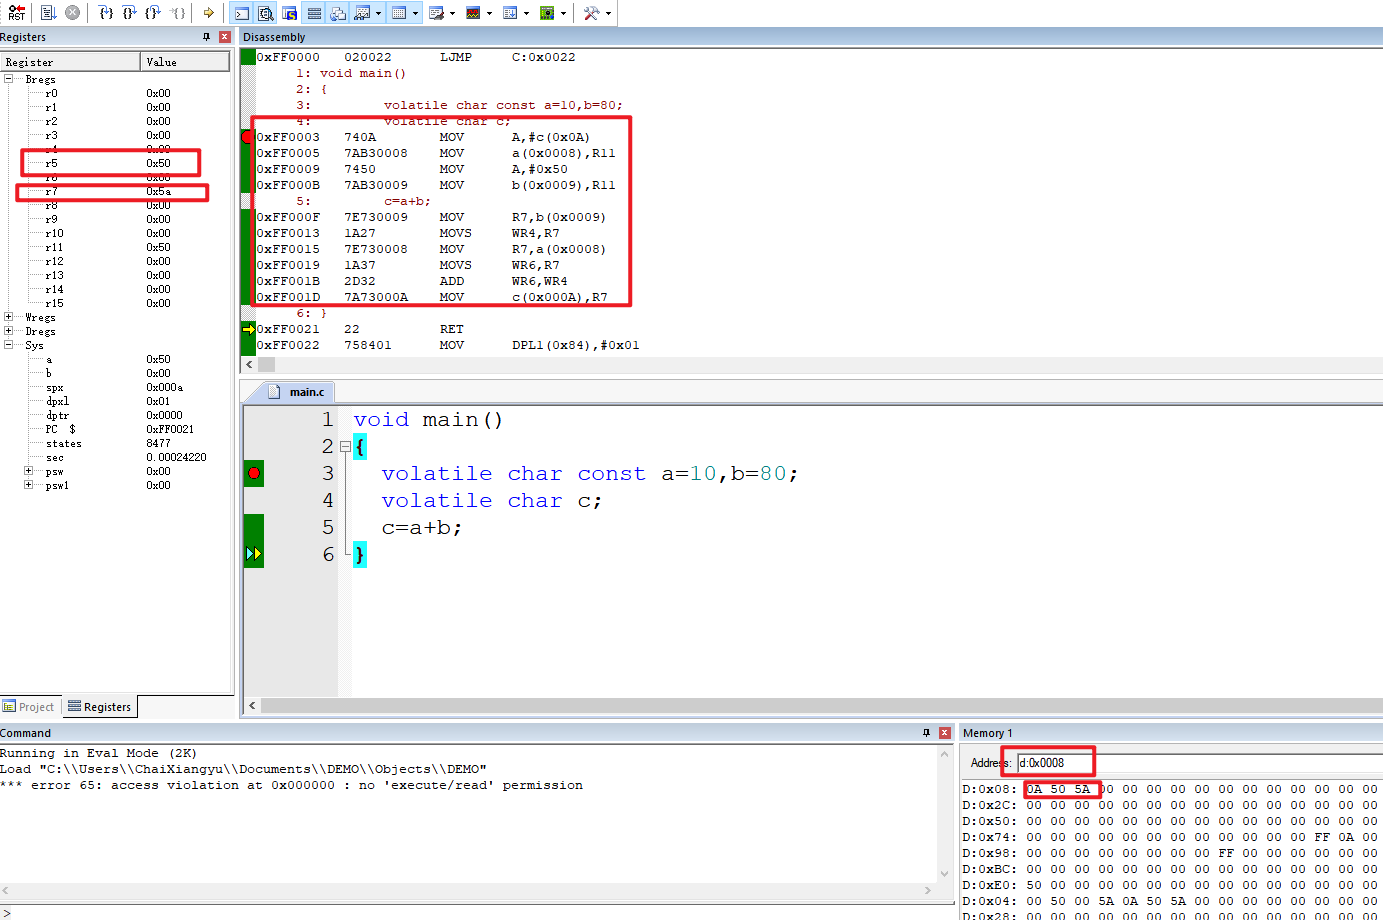Pin the Registers panel
Screen dimensions: 1383x920
coord(207,37)
